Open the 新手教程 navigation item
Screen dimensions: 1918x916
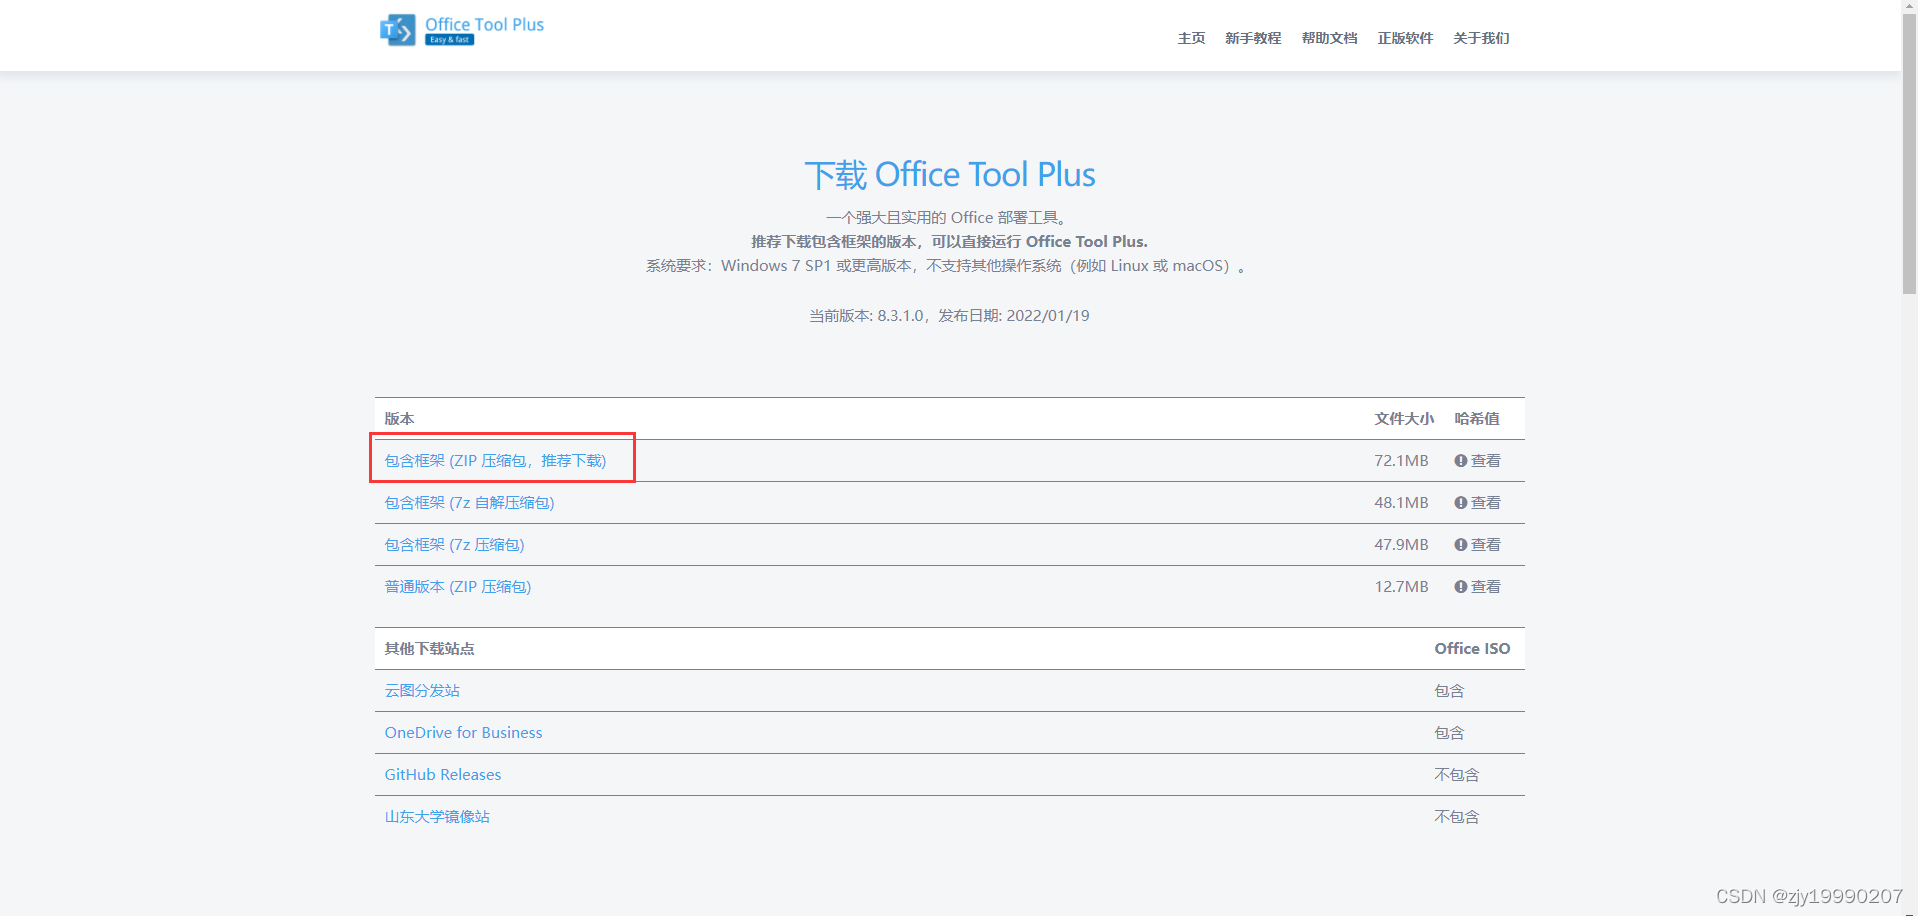[x=1253, y=38]
